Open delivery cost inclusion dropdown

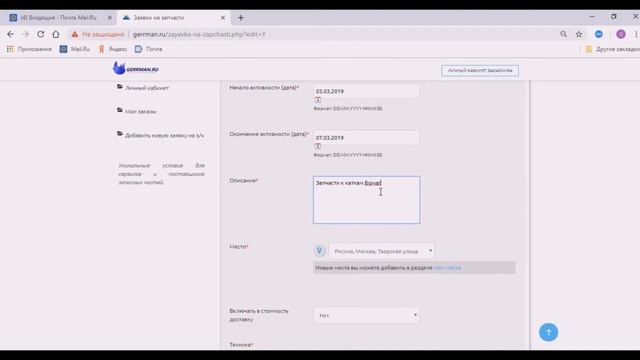point(366,315)
